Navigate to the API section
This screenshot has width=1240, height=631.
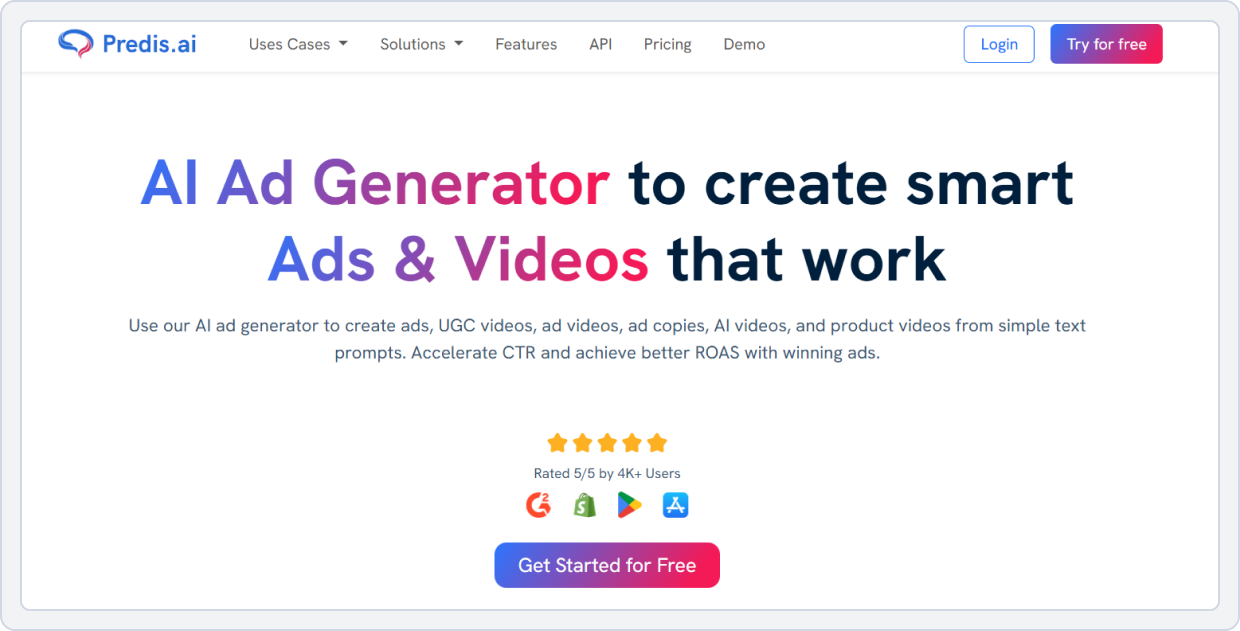pyautogui.click(x=600, y=44)
